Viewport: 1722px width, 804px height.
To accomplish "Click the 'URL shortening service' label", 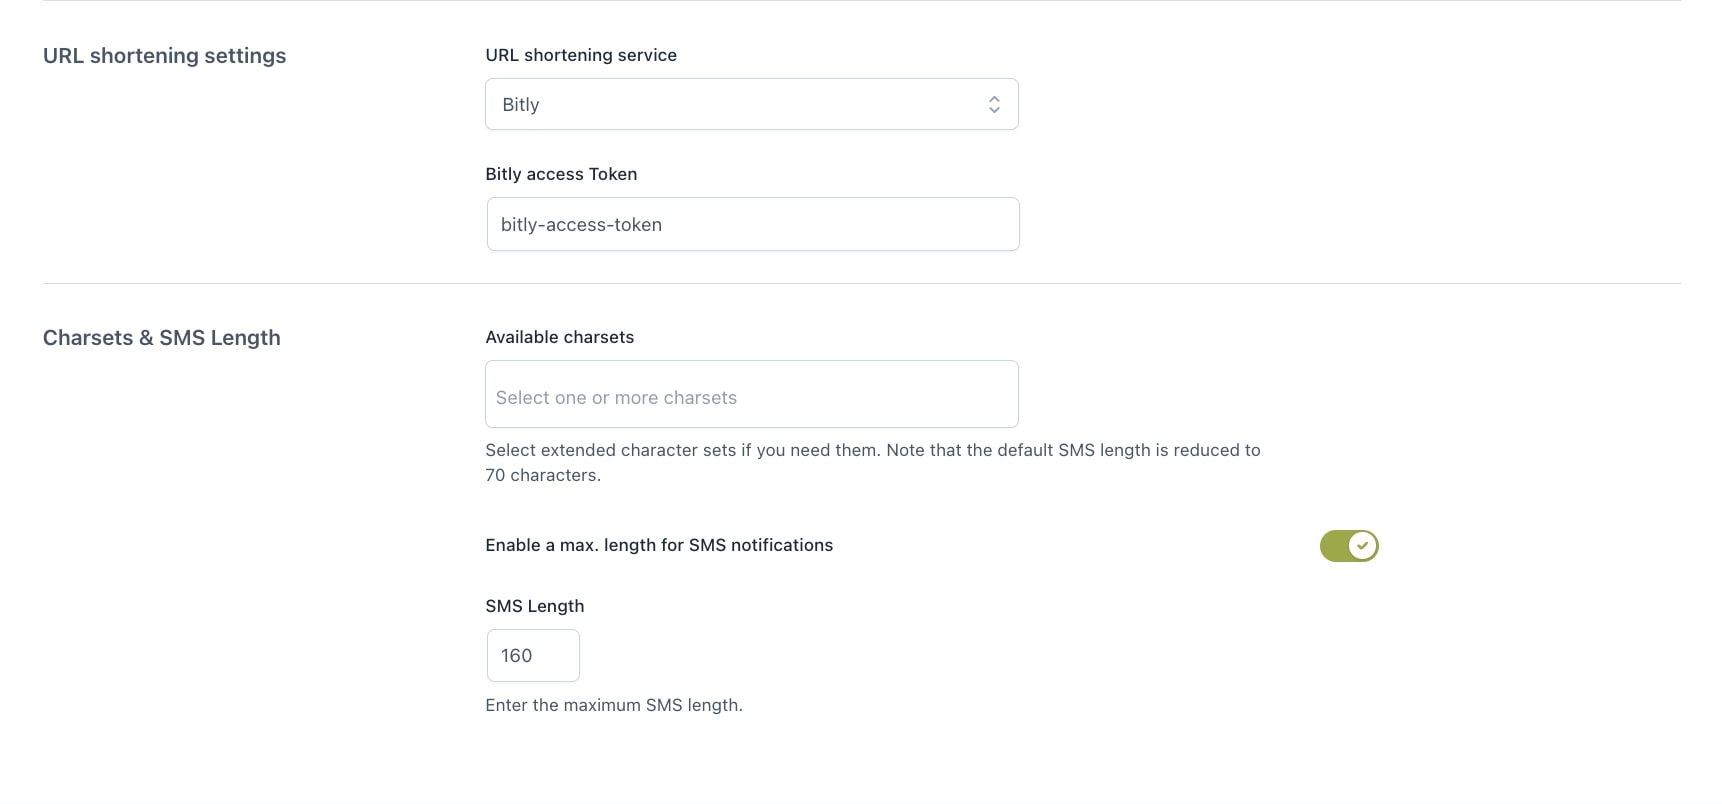I will pyautogui.click(x=581, y=55).
